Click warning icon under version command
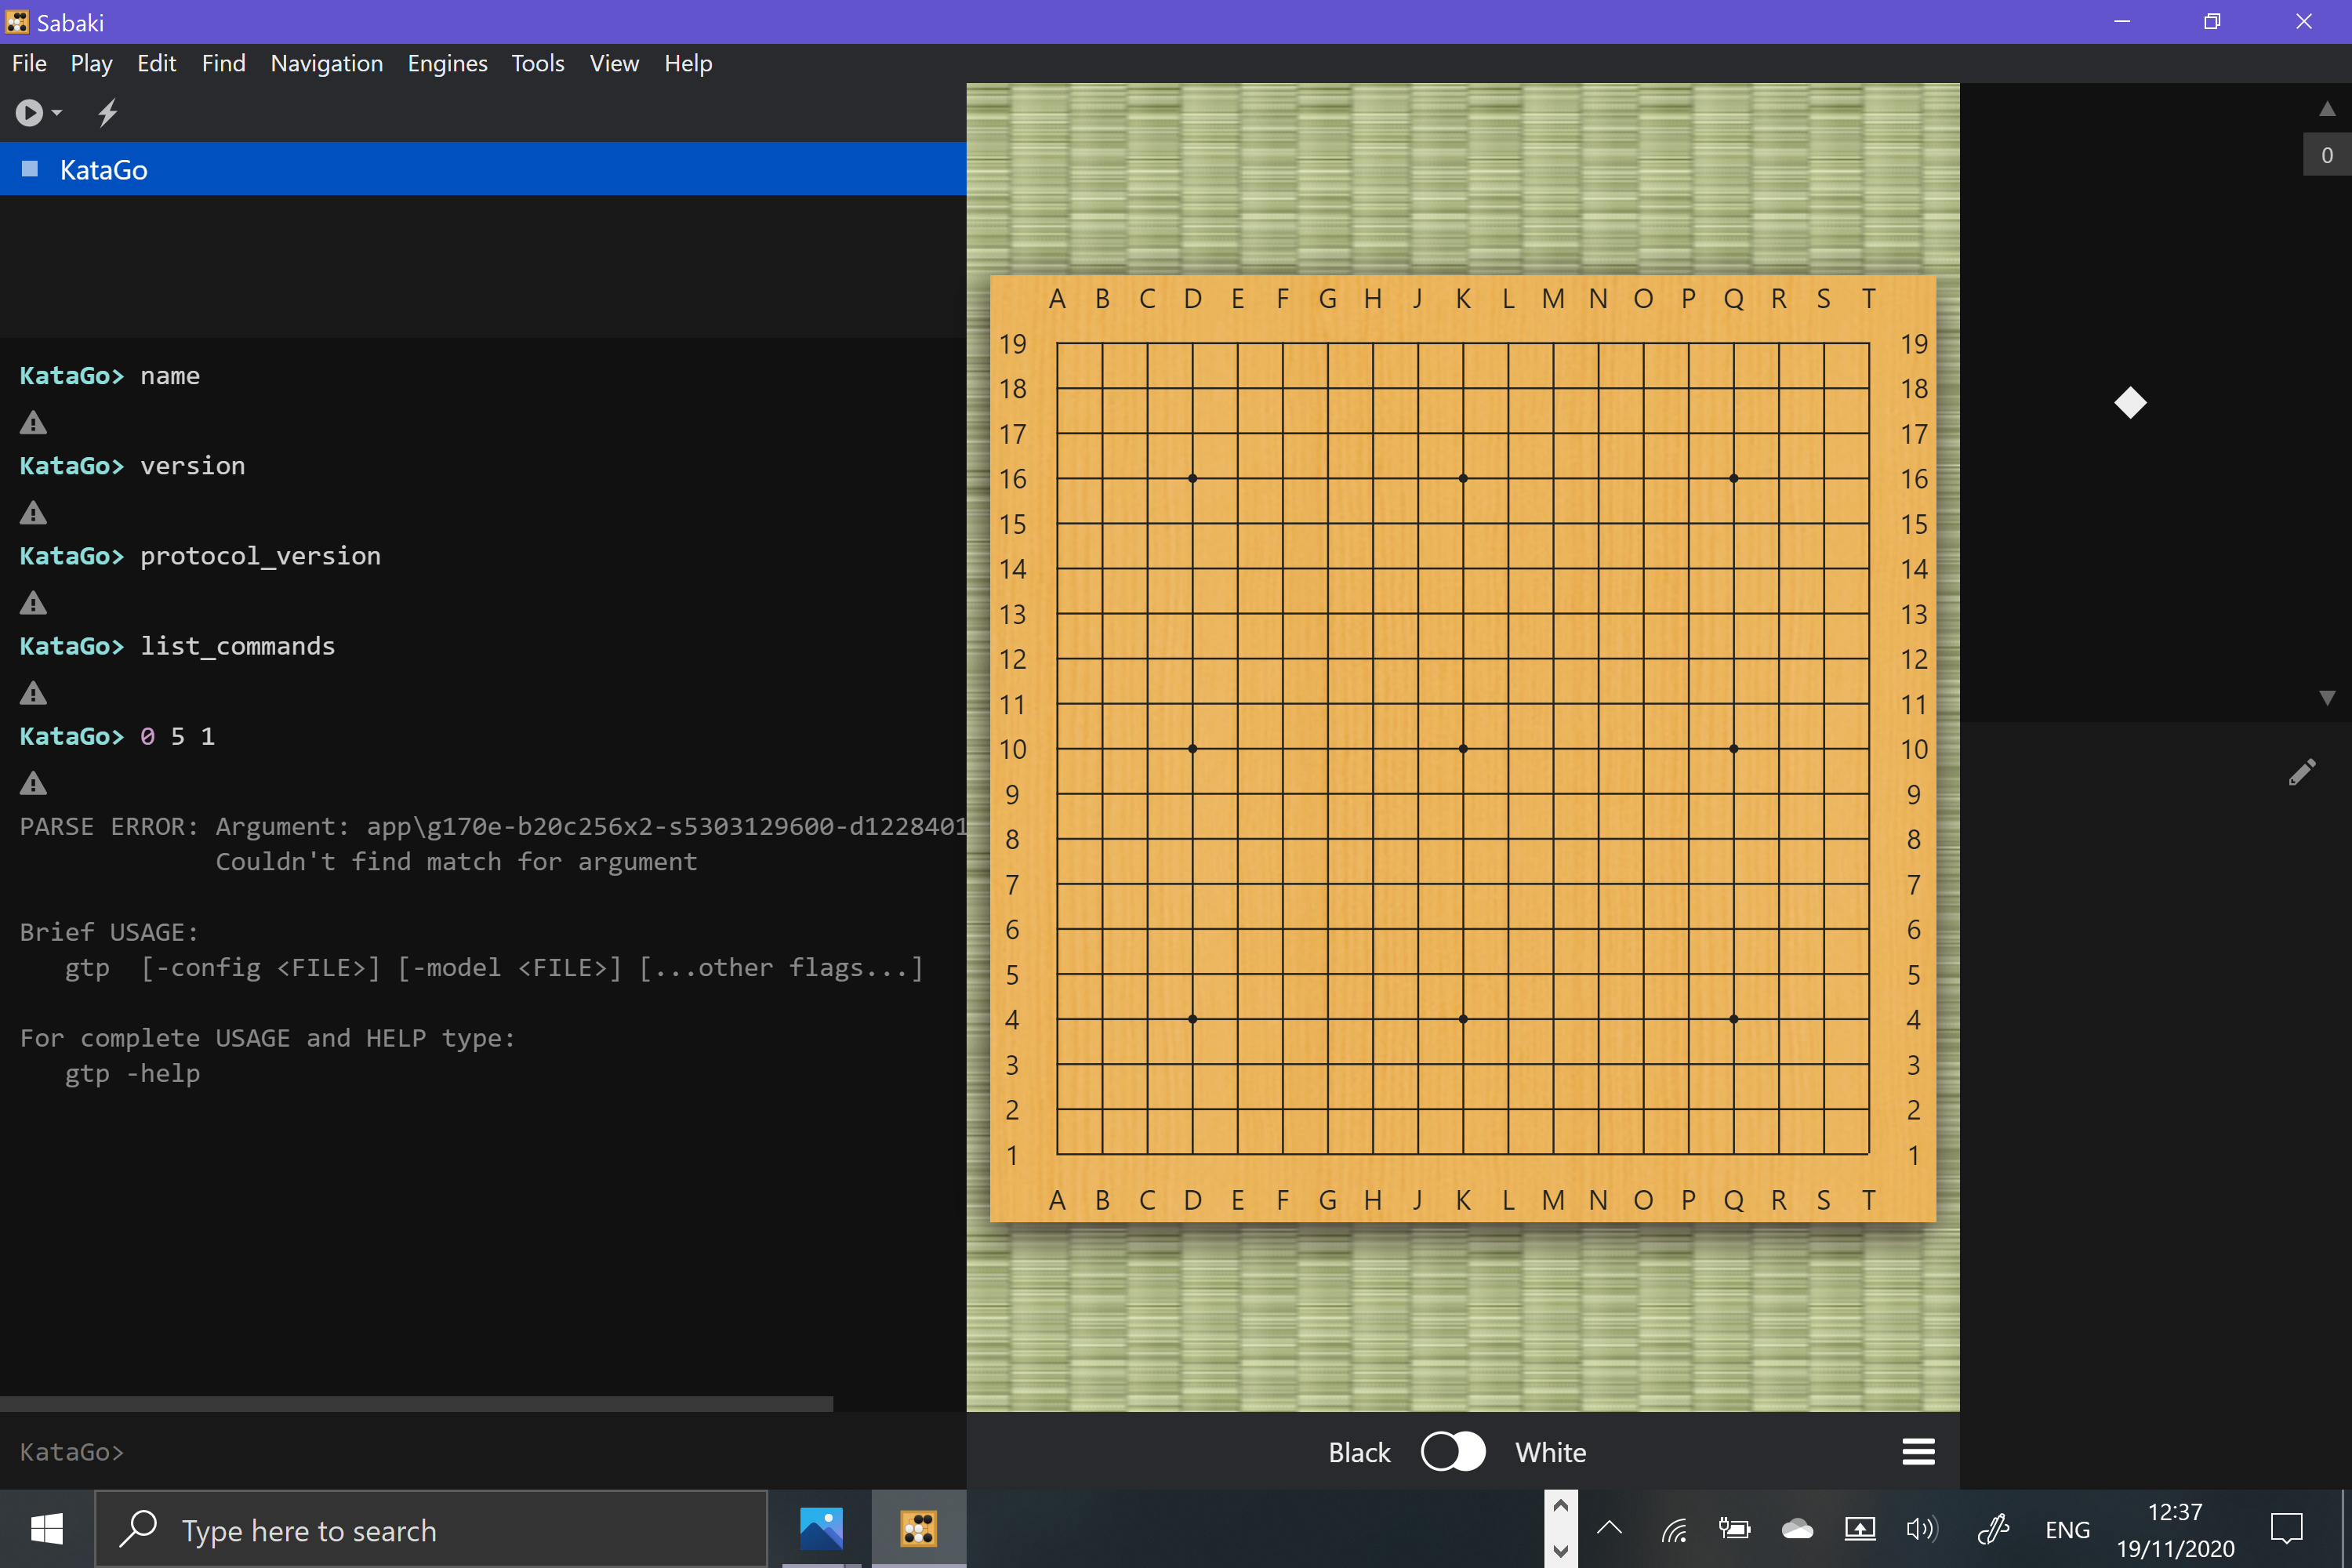Viewport: 2352px width, 1568px height. pos(33,513)
